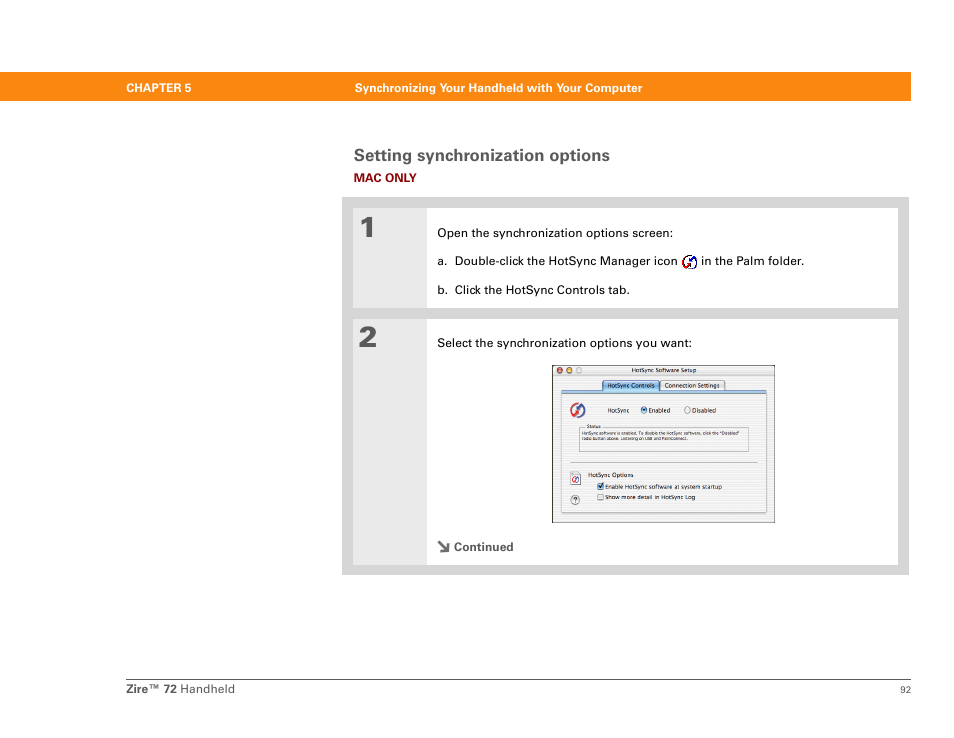Viewport: 954px width, 738px height.
Task: Click the Zire 72 Handheld footer text
Action: pos(180,689)
